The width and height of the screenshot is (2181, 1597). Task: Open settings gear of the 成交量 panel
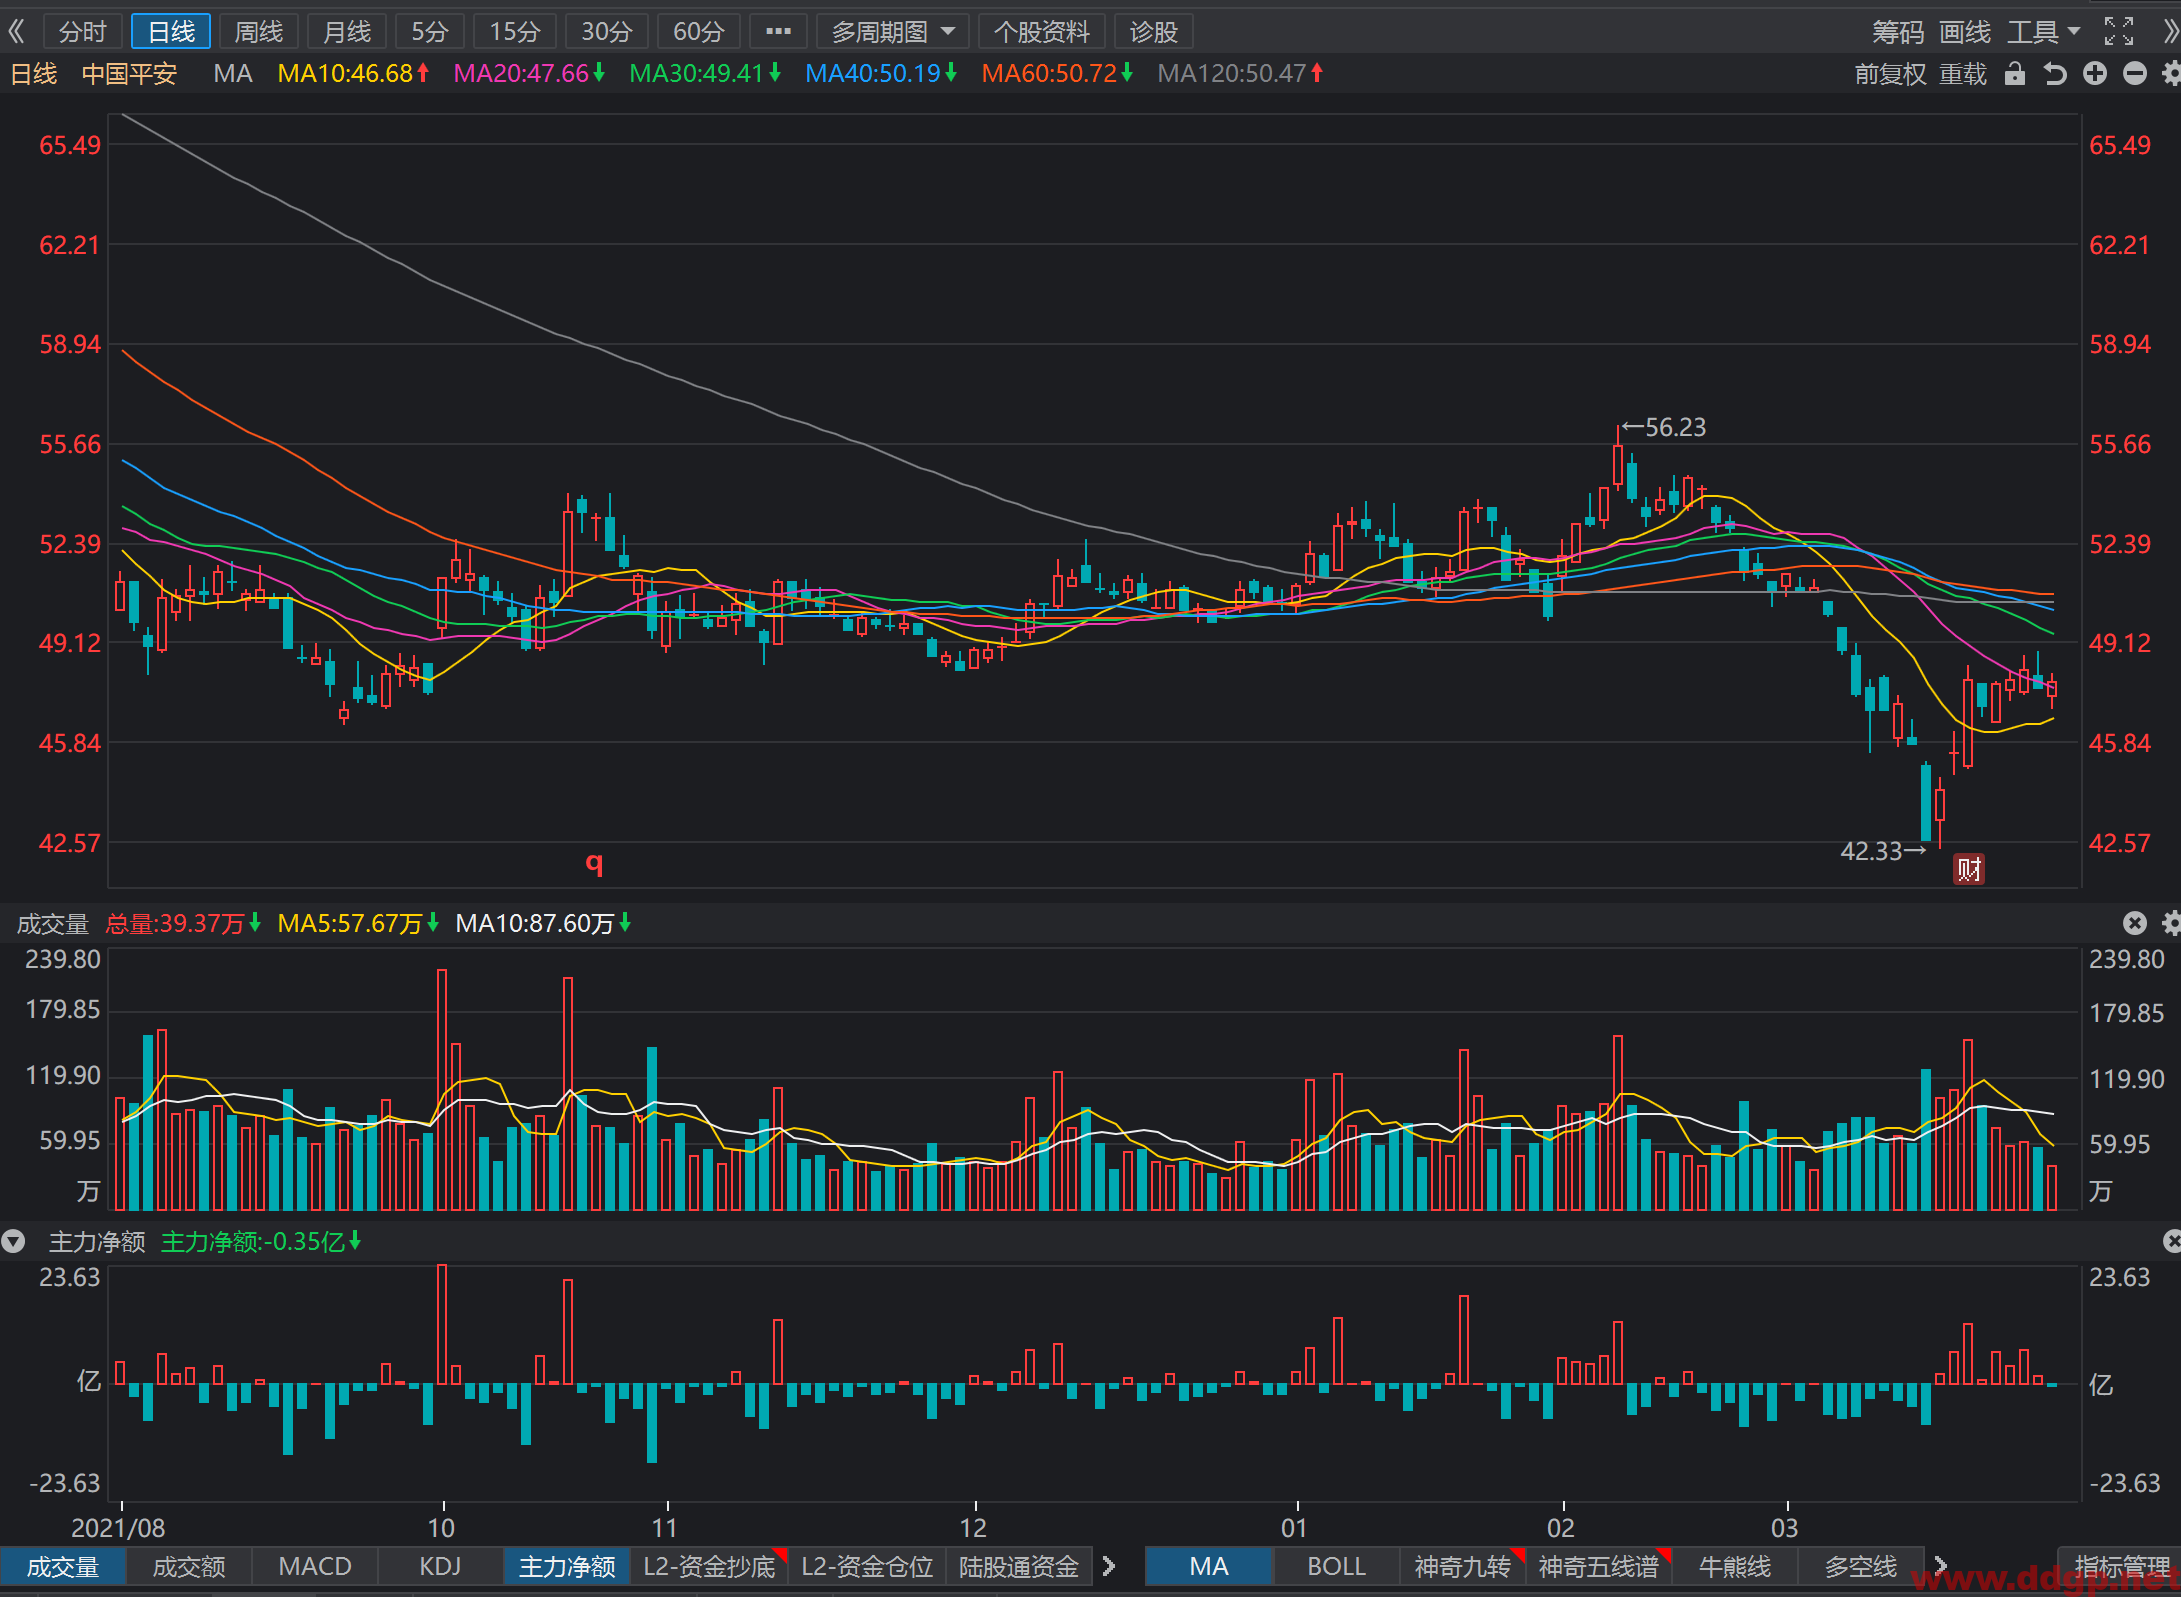[2171, 923]
